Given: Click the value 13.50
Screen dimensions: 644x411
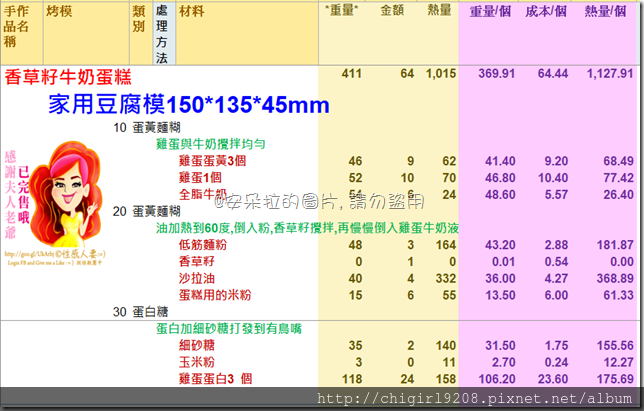Looking at the screenshot, I should tap(500, 296).
